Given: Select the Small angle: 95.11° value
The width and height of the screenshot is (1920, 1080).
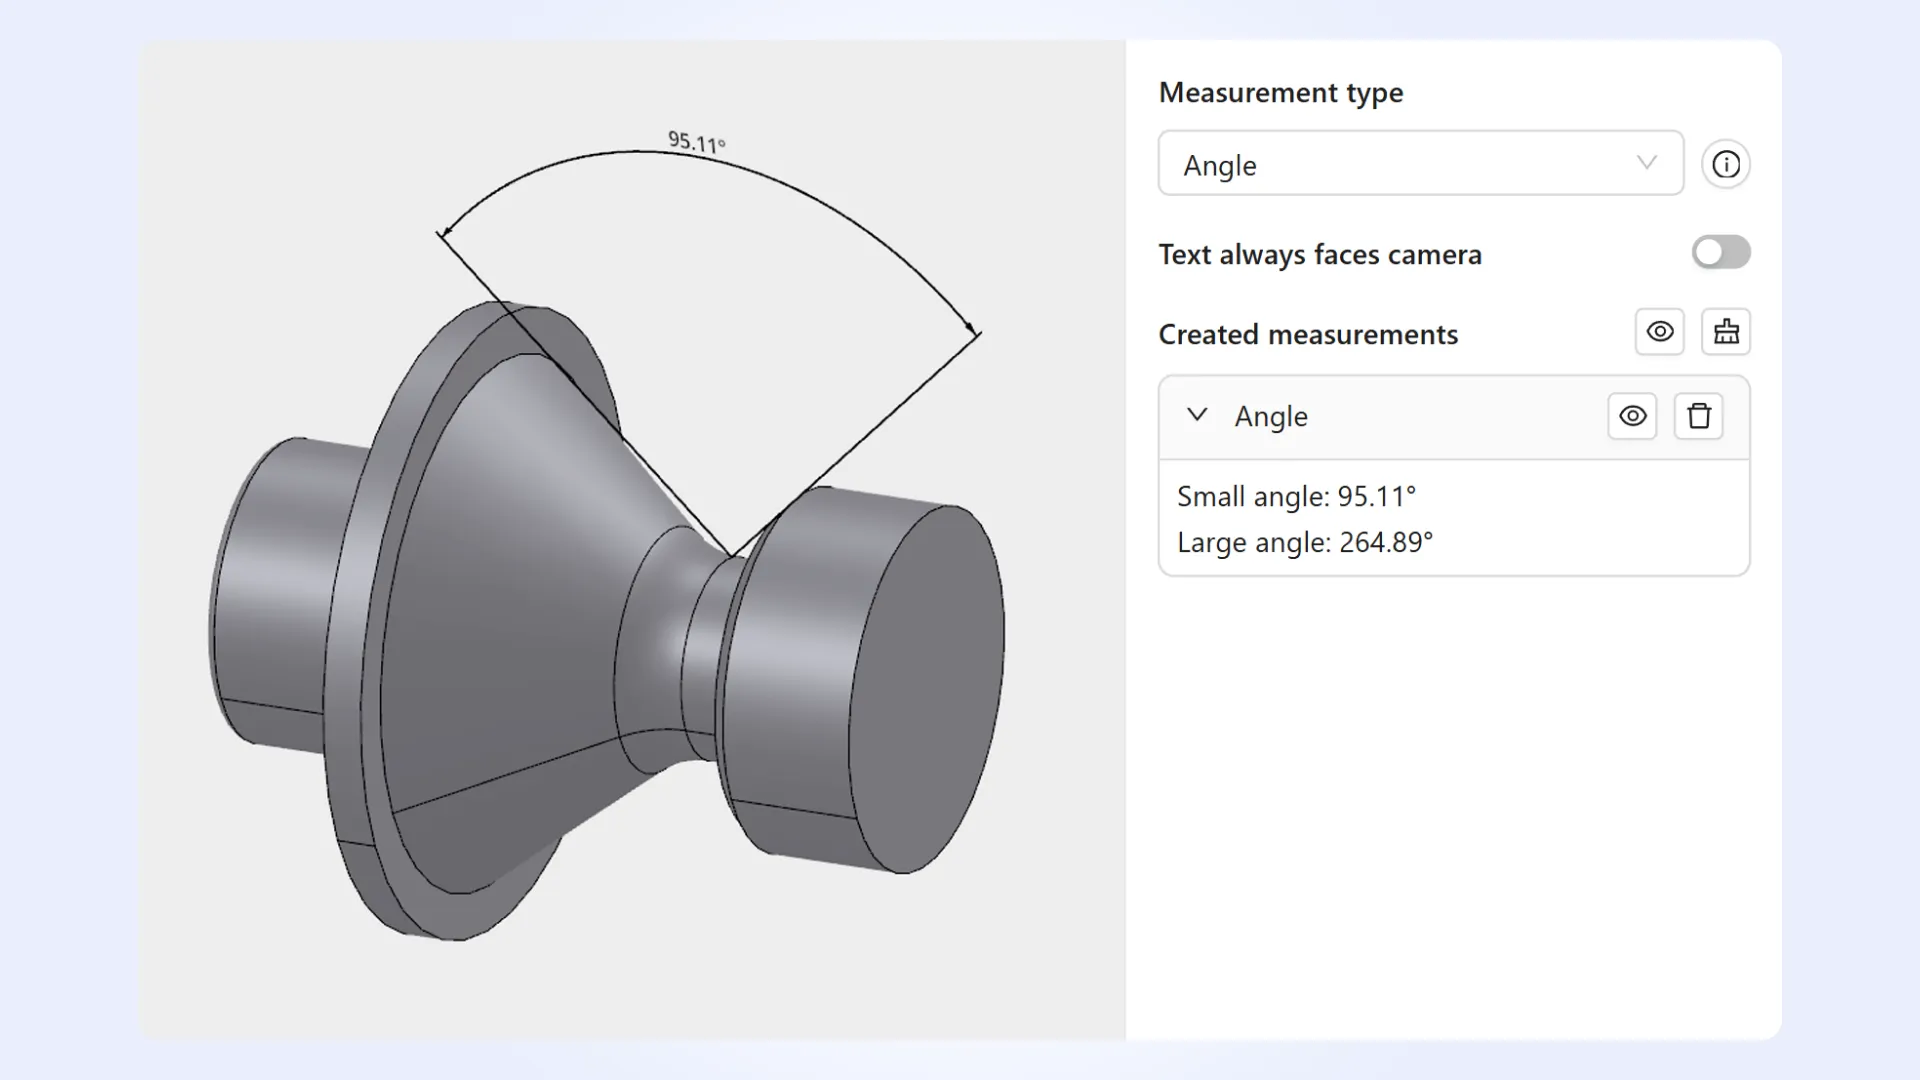Looking at the screenshot, I should [1296, 496].
